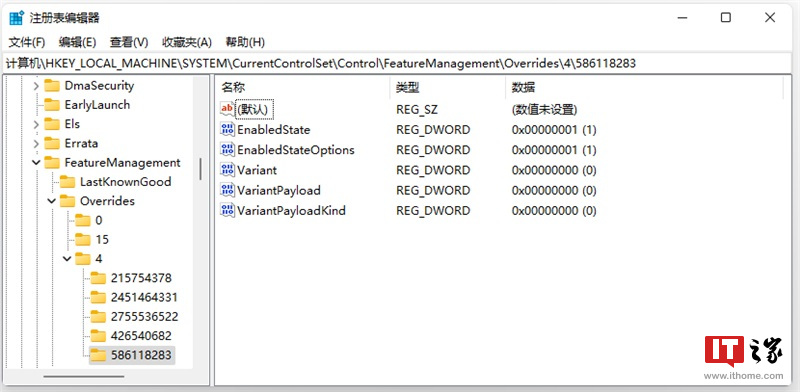This screenshot has width=800, height=392.
Task: Click the Variant DWORD value icon
Action: [227, 169]
